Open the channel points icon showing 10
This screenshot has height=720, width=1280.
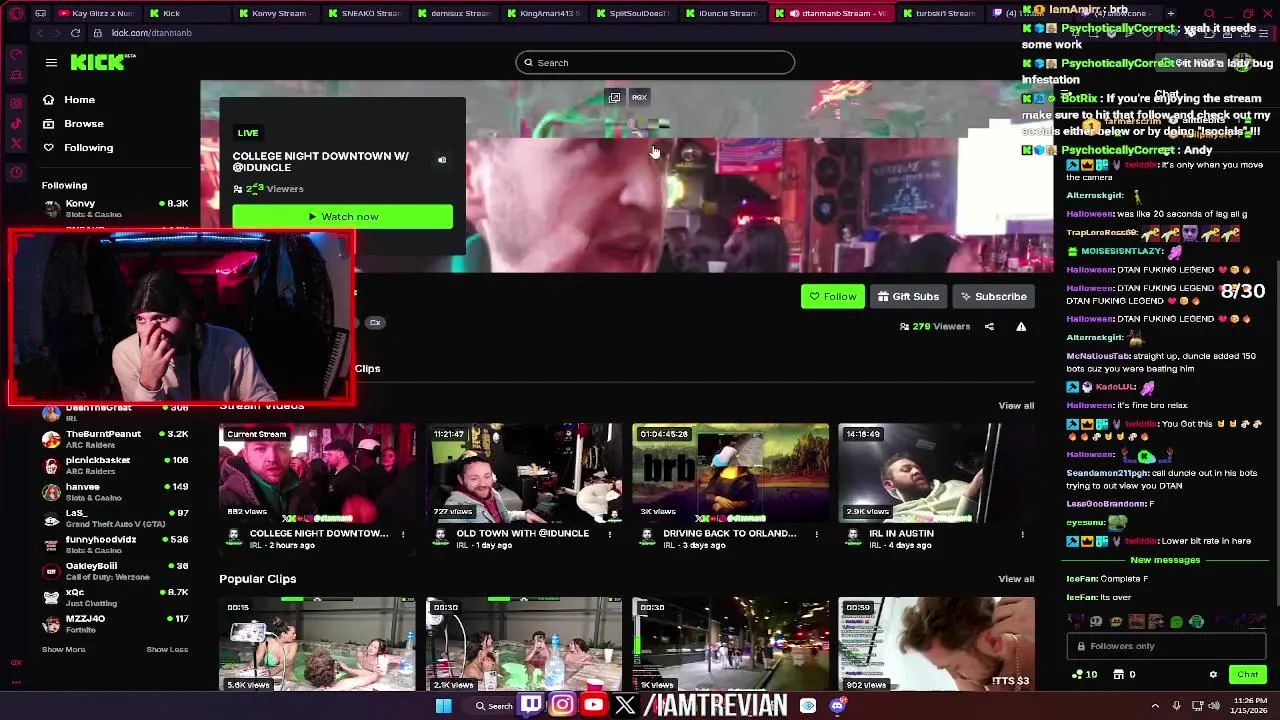(1084, 674)
